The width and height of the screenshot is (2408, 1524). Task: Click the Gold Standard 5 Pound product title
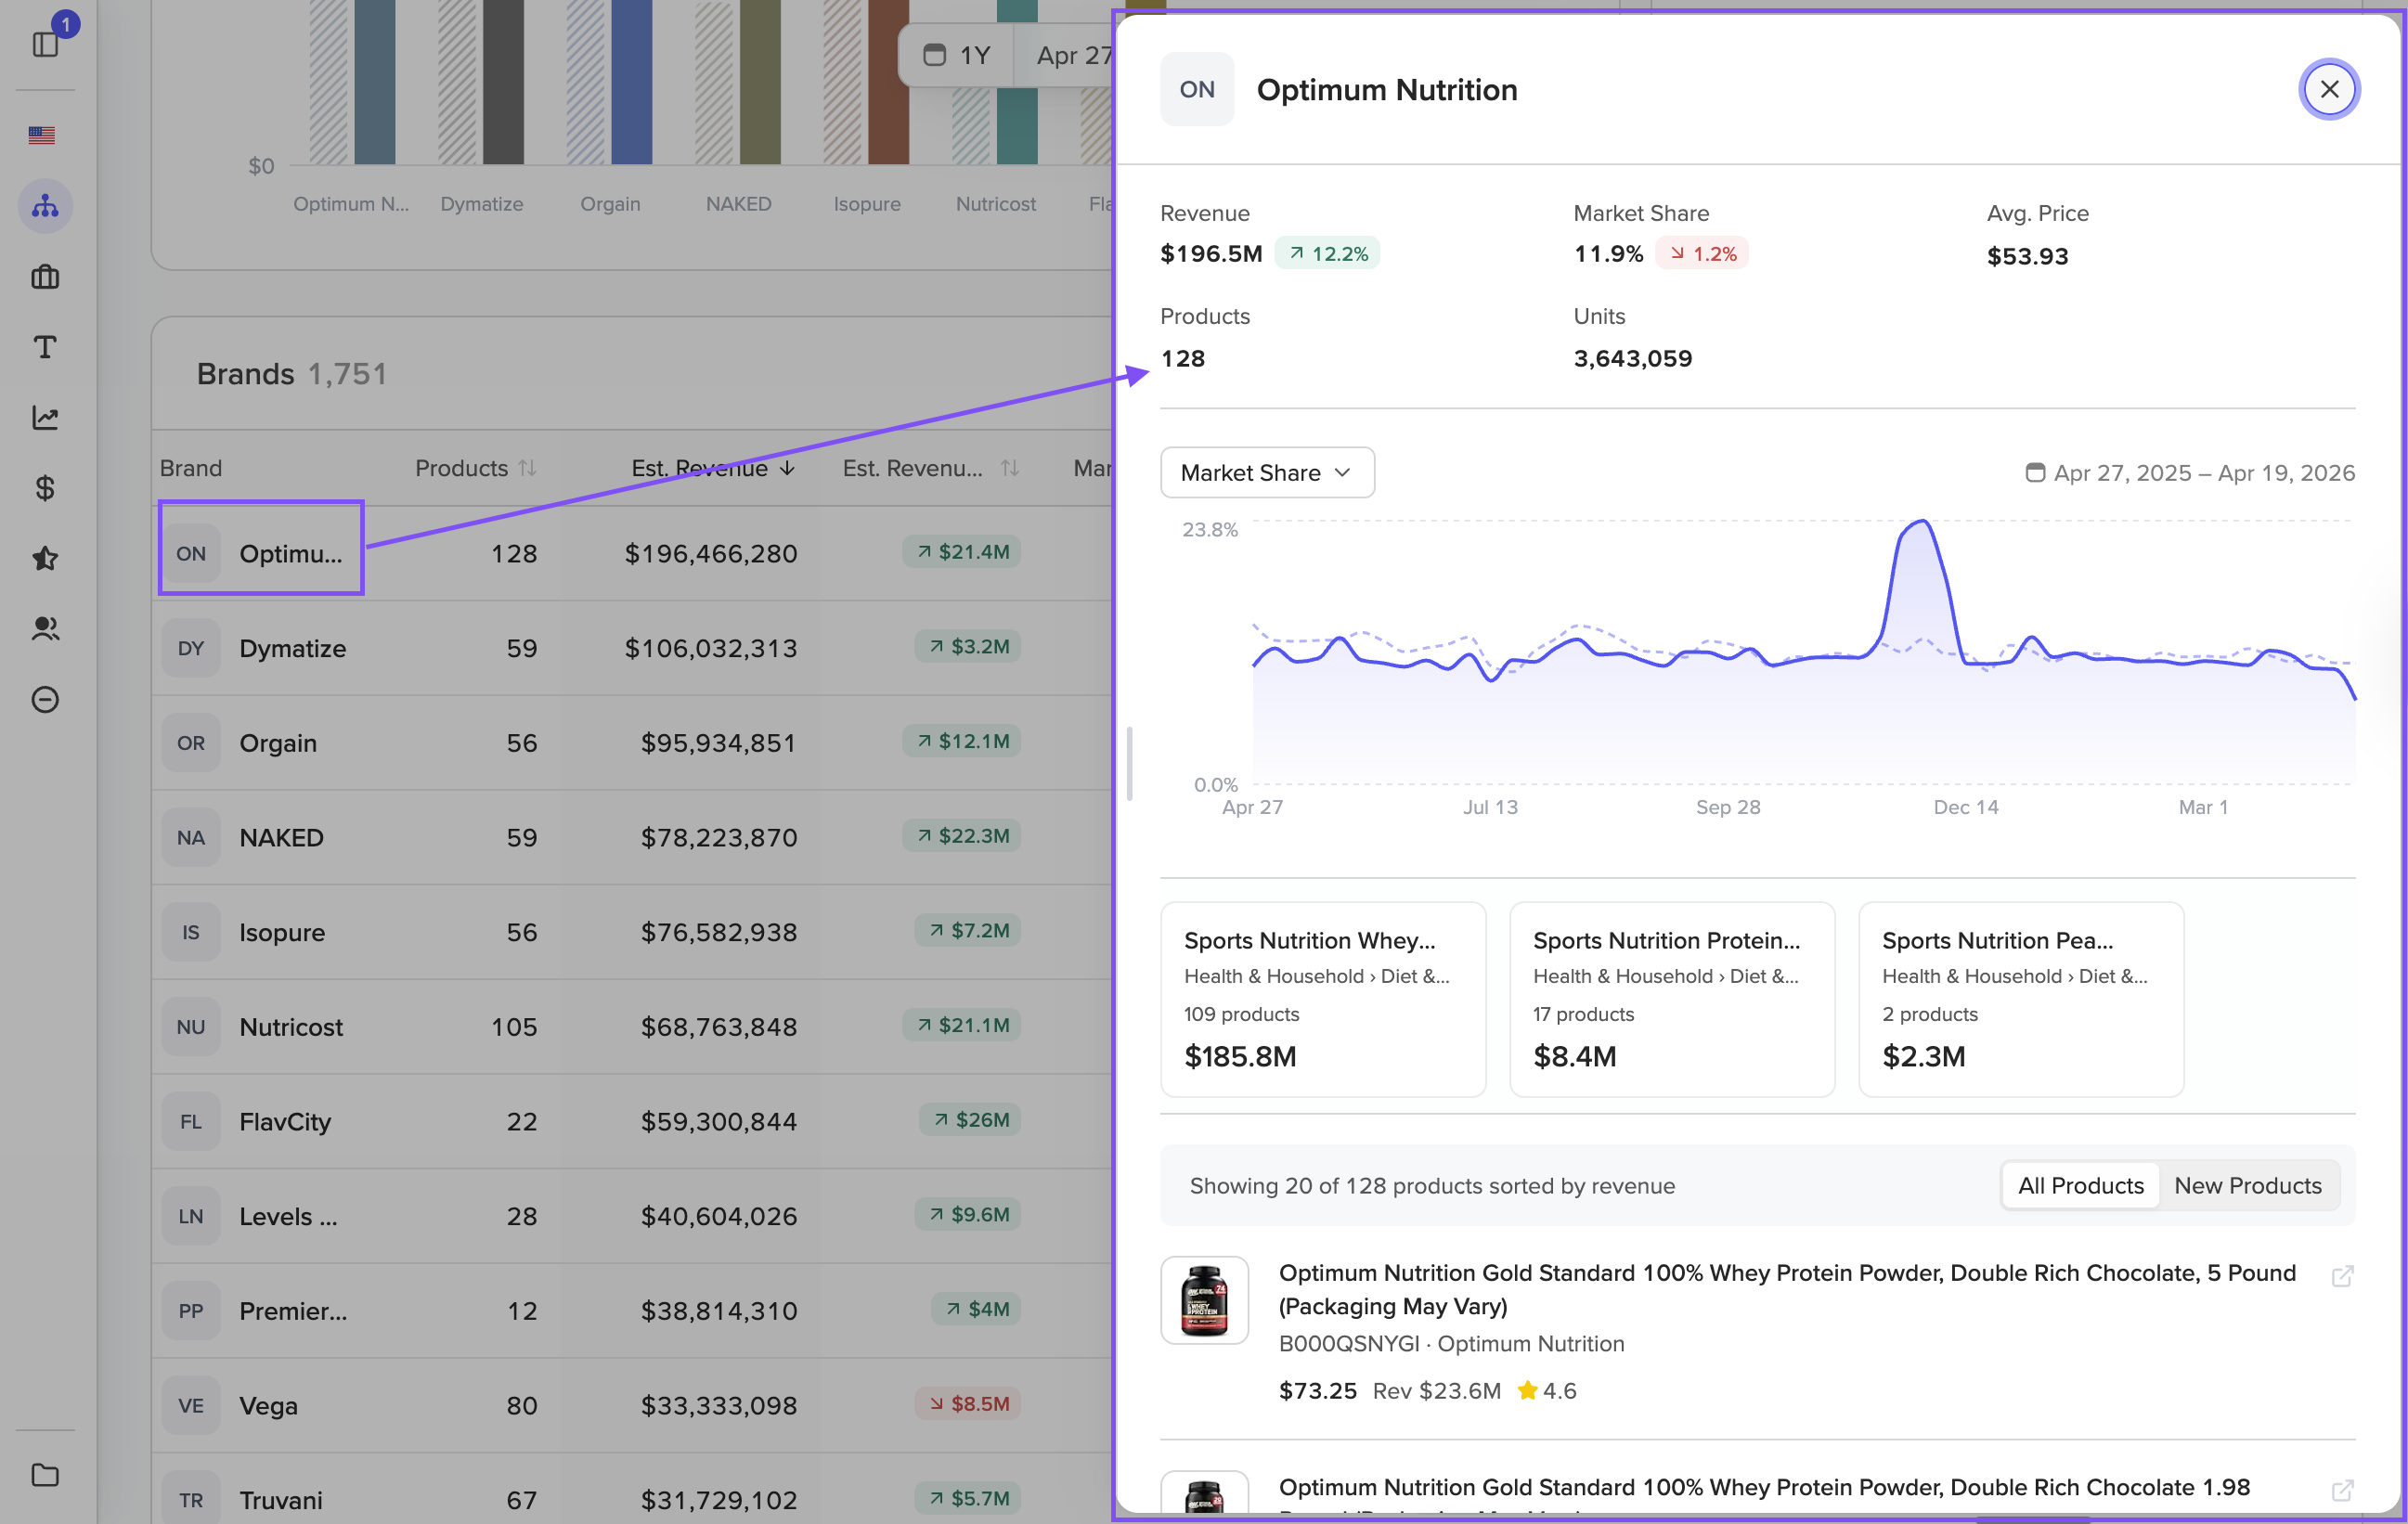point(1787,1289)
